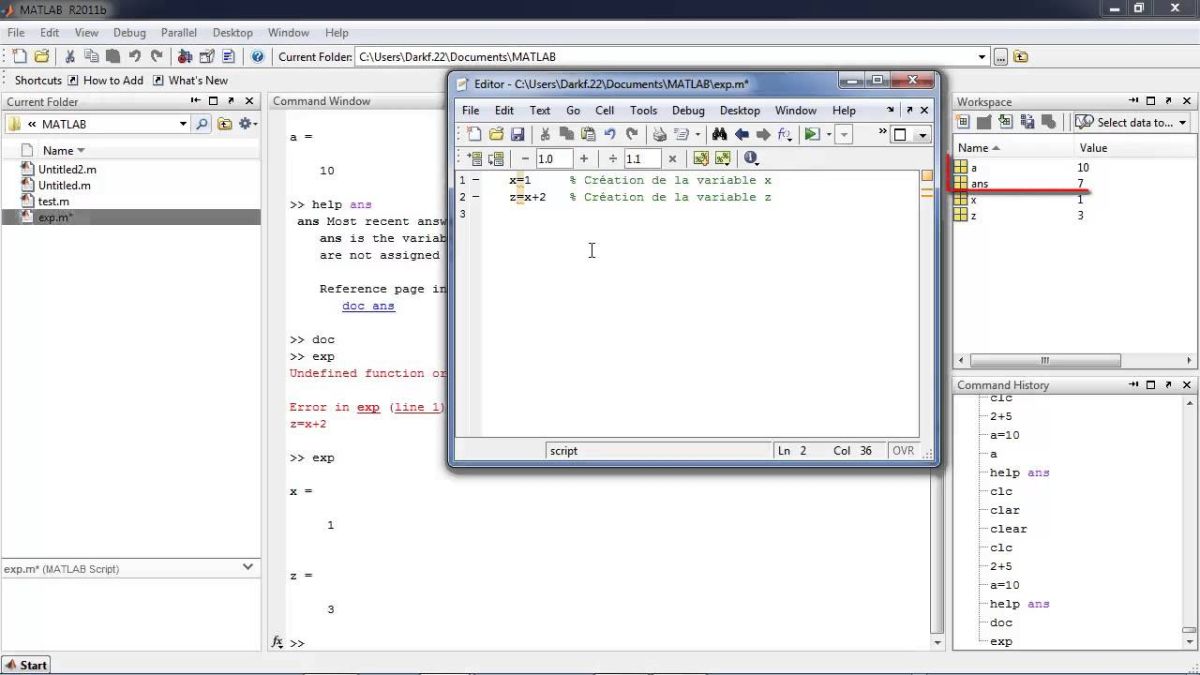The width and height of the screenshot is (1200, 675).
Task: Click the How to Add shortcut
Action: pos(105,80)
